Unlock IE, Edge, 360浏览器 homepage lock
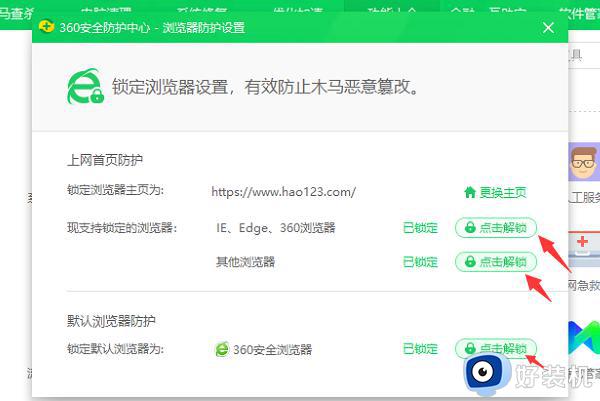 pos(496,228)
